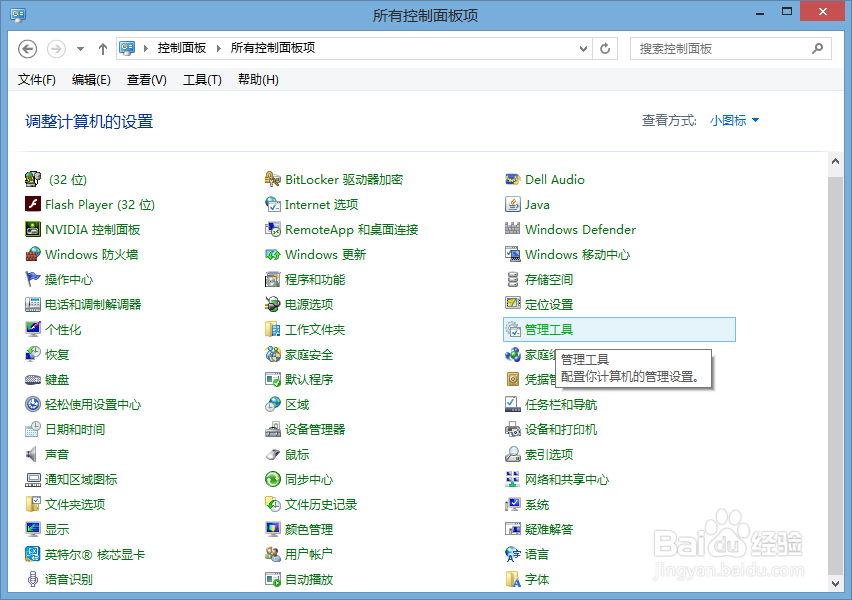This screenshot has width=852, height=600.
Task: Open the 查看方式 小图标 dropdown
Action: click(x=734, y=120)
